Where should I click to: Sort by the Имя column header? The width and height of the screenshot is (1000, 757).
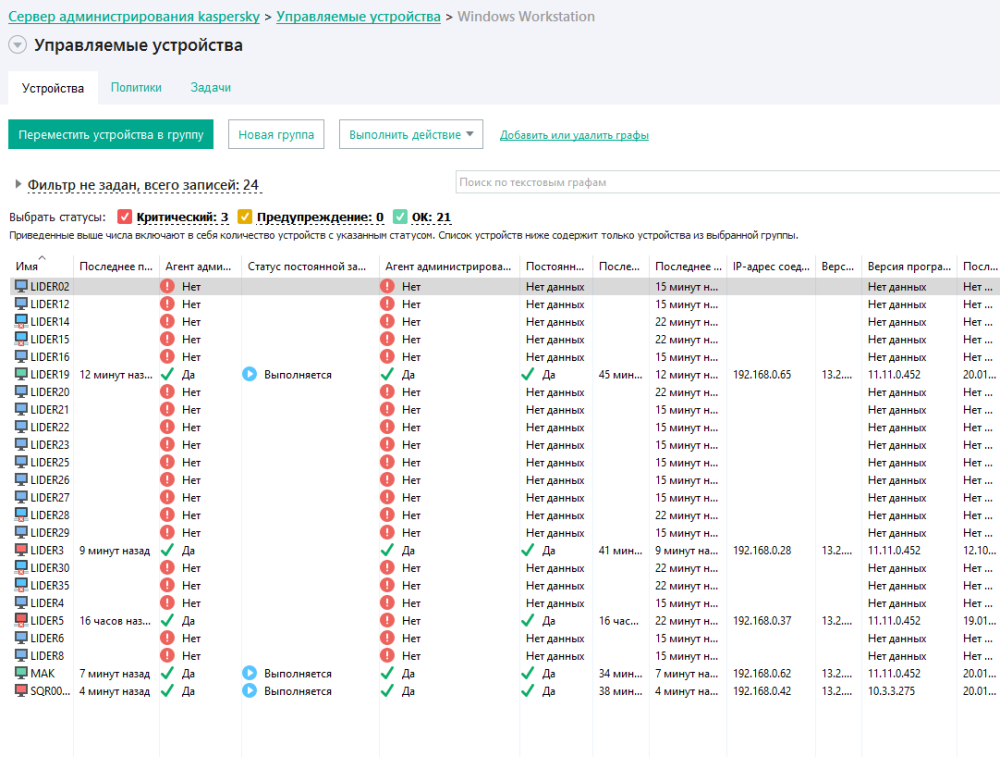(28, 266)
